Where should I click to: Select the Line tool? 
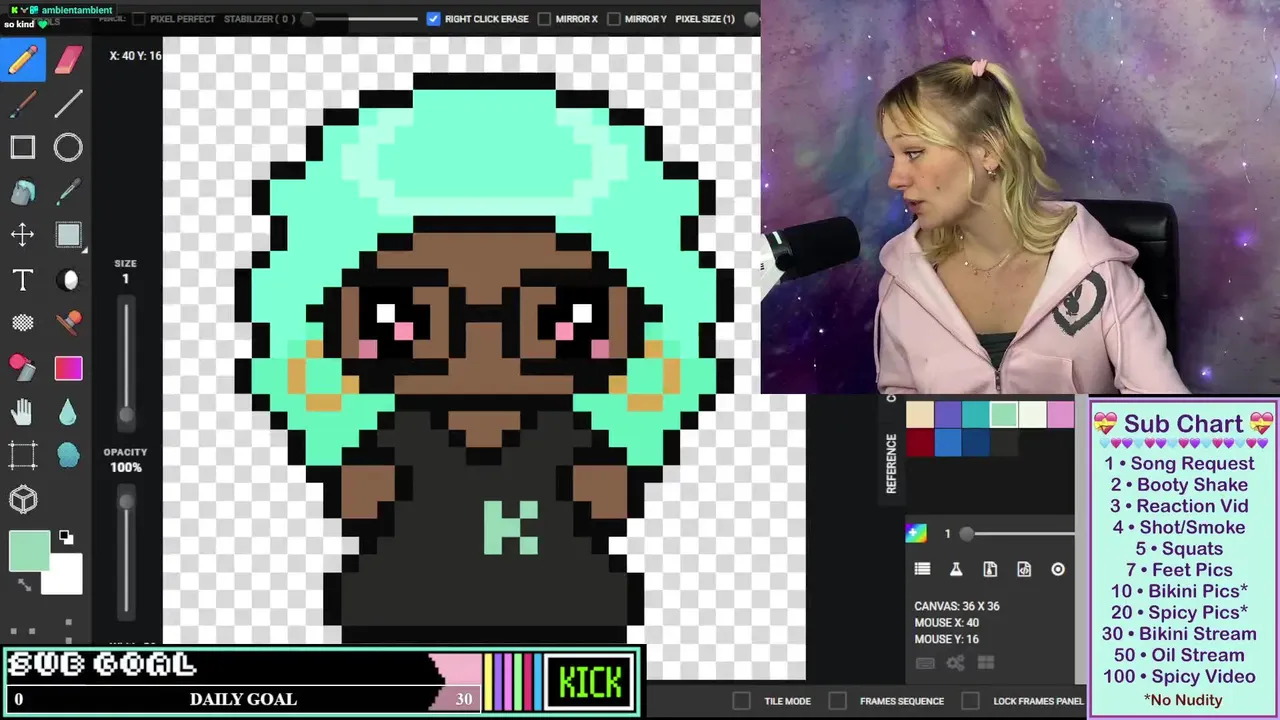coord(68,103)
